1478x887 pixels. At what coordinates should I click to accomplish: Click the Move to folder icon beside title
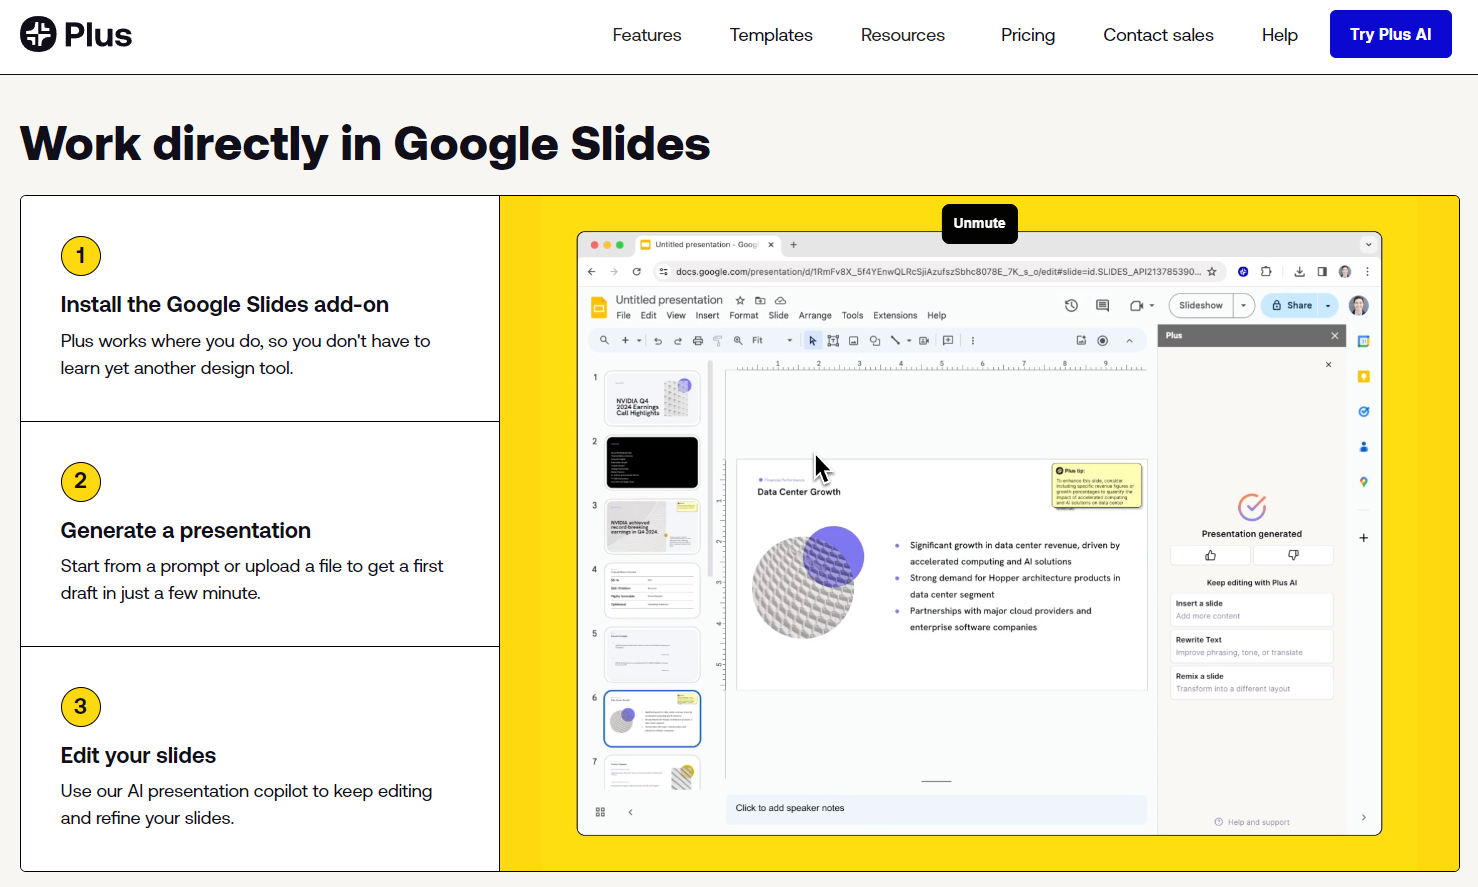[x=760, y=300]
